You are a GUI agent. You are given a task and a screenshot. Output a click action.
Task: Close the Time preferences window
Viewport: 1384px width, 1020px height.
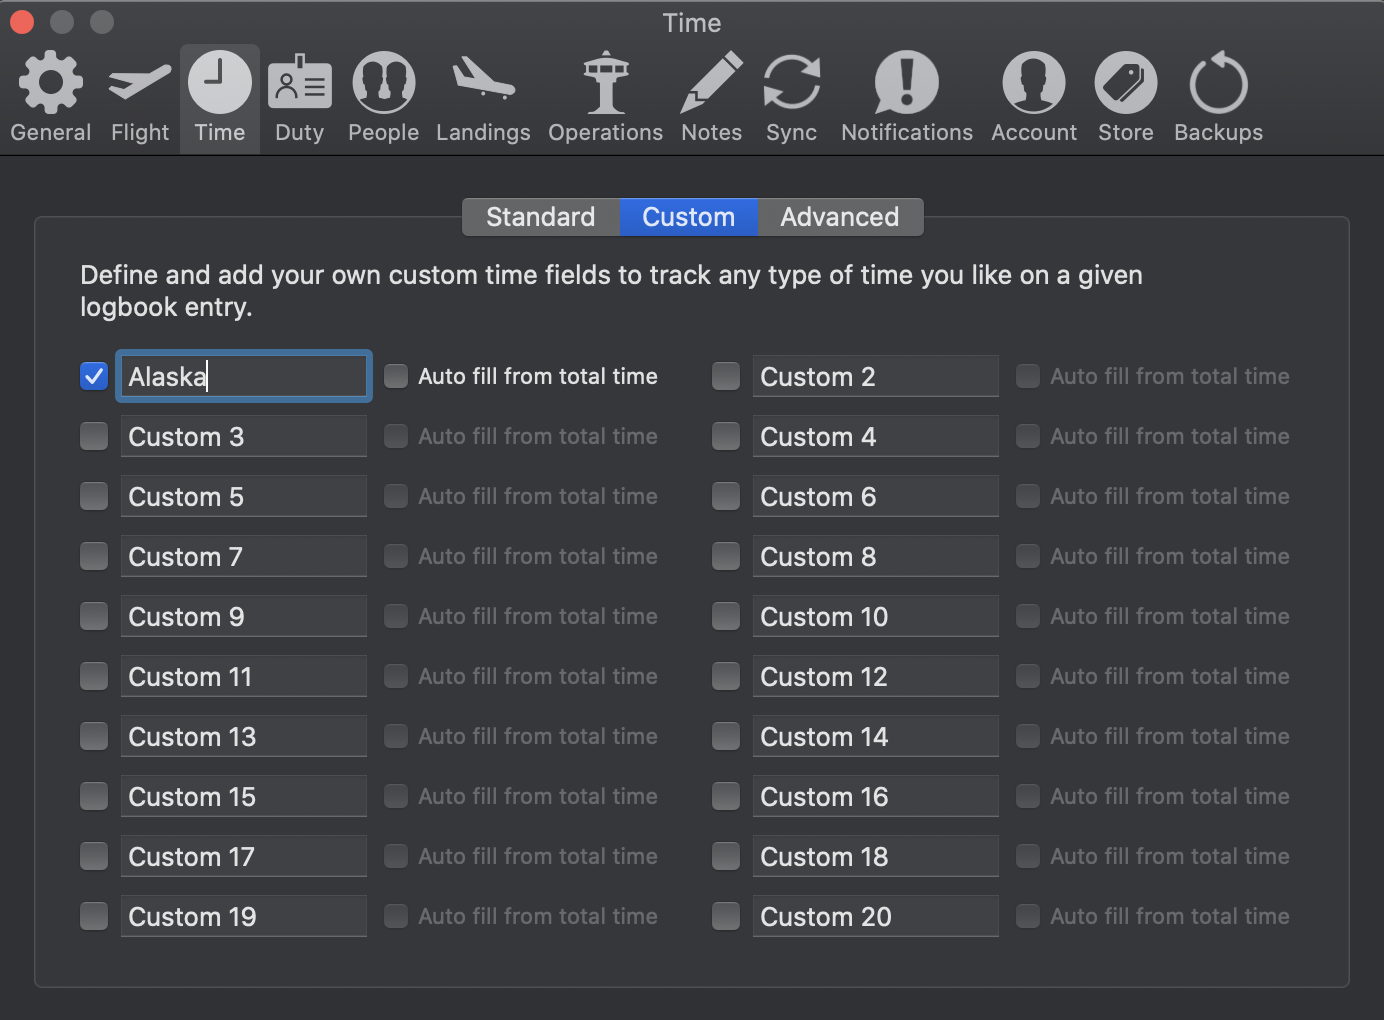click(22, 21)
